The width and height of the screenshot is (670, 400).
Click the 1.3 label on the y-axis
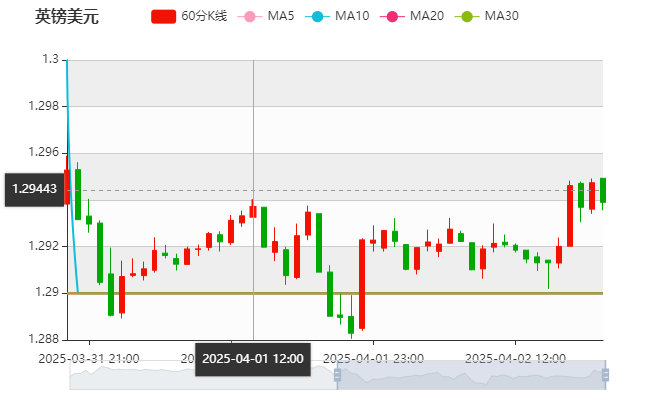pyautogui.click(x=50, y=59)
